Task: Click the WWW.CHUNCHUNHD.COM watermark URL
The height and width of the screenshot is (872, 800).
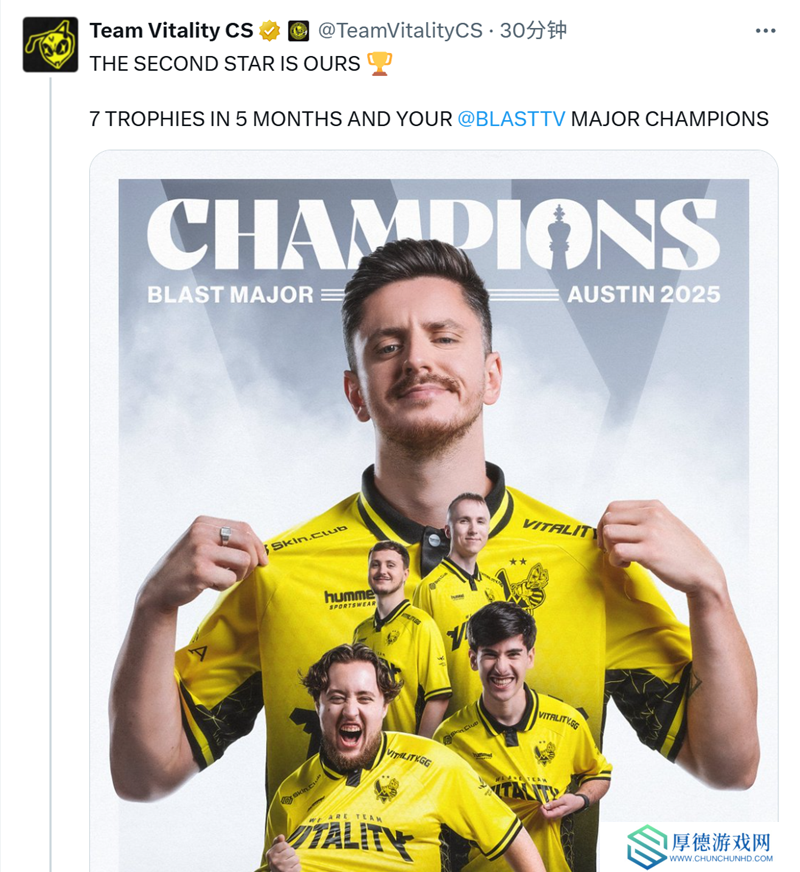Action: coord(721,859)
